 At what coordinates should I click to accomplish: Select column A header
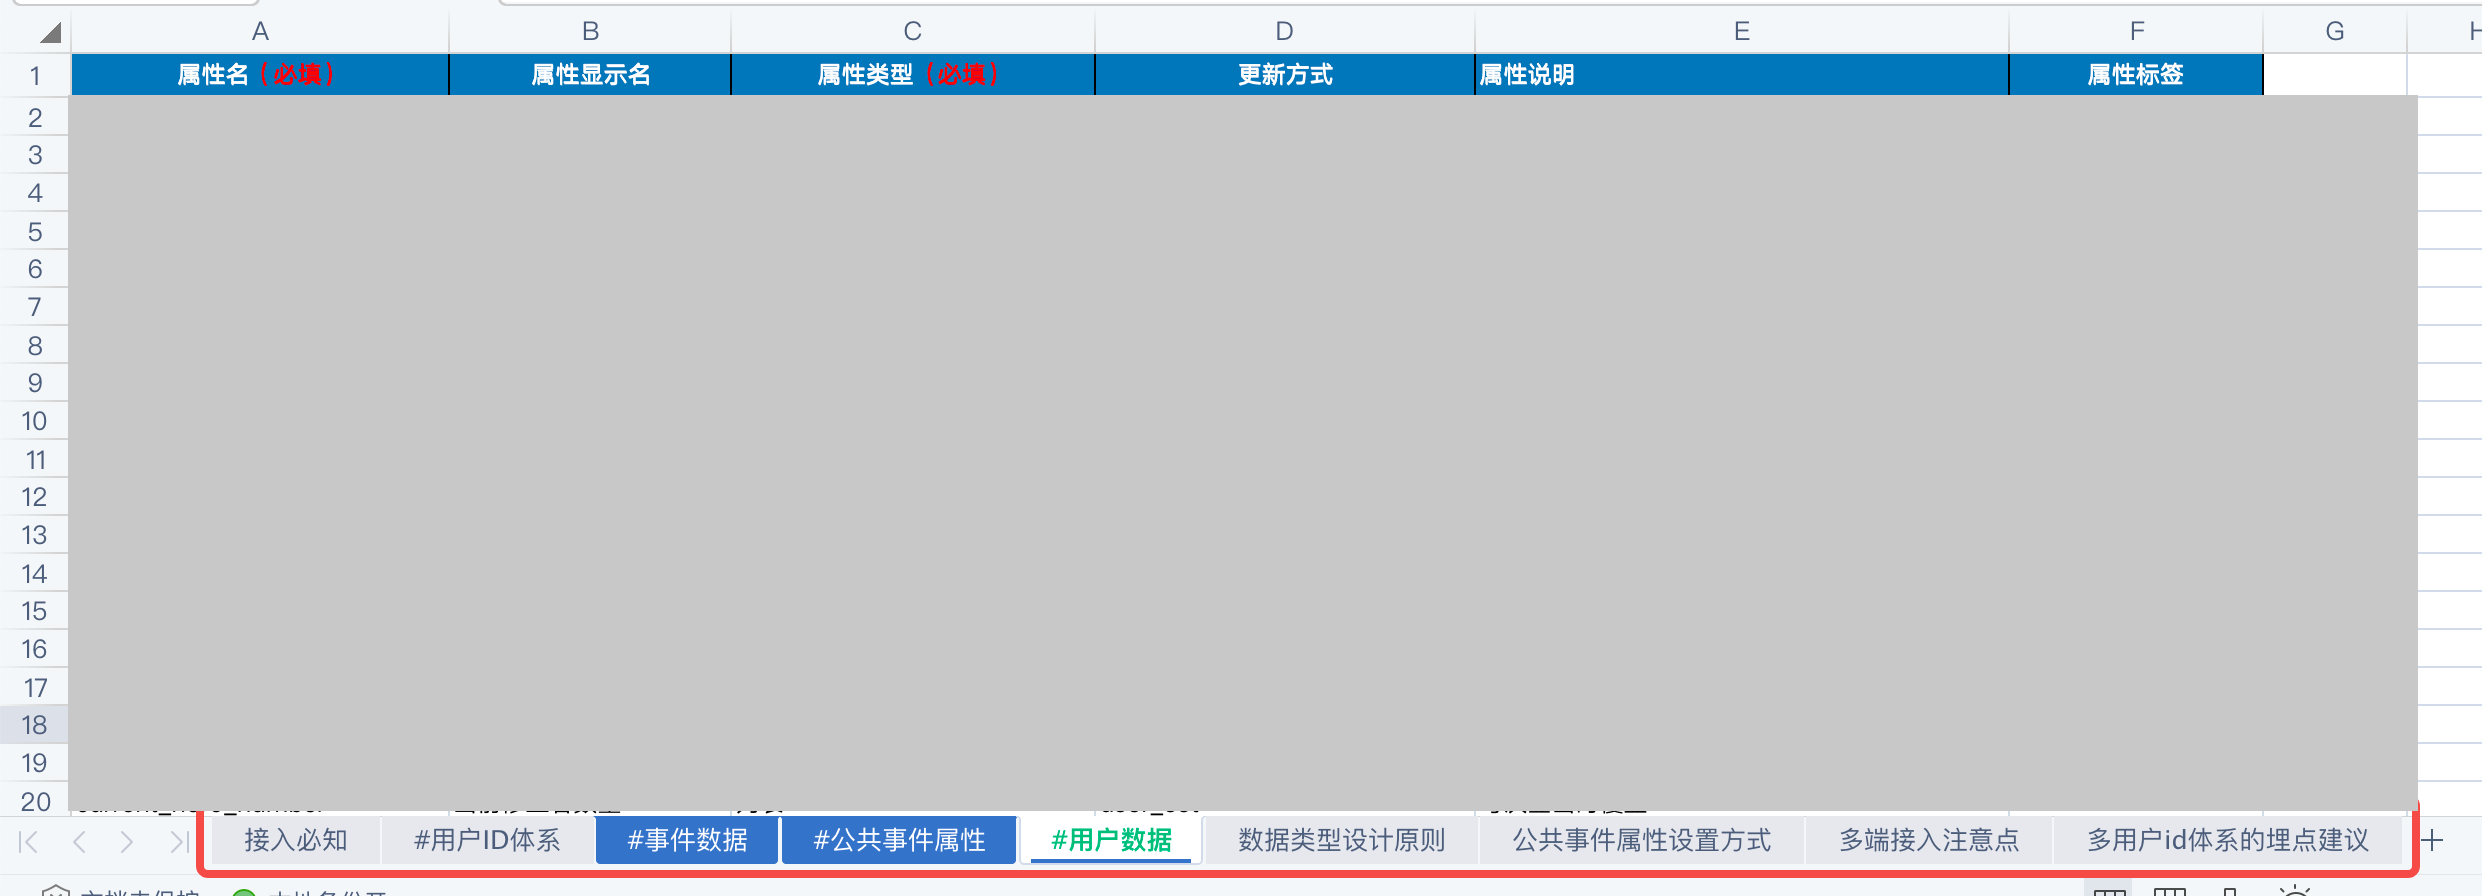pyautogui.click(x=260, y=31)
